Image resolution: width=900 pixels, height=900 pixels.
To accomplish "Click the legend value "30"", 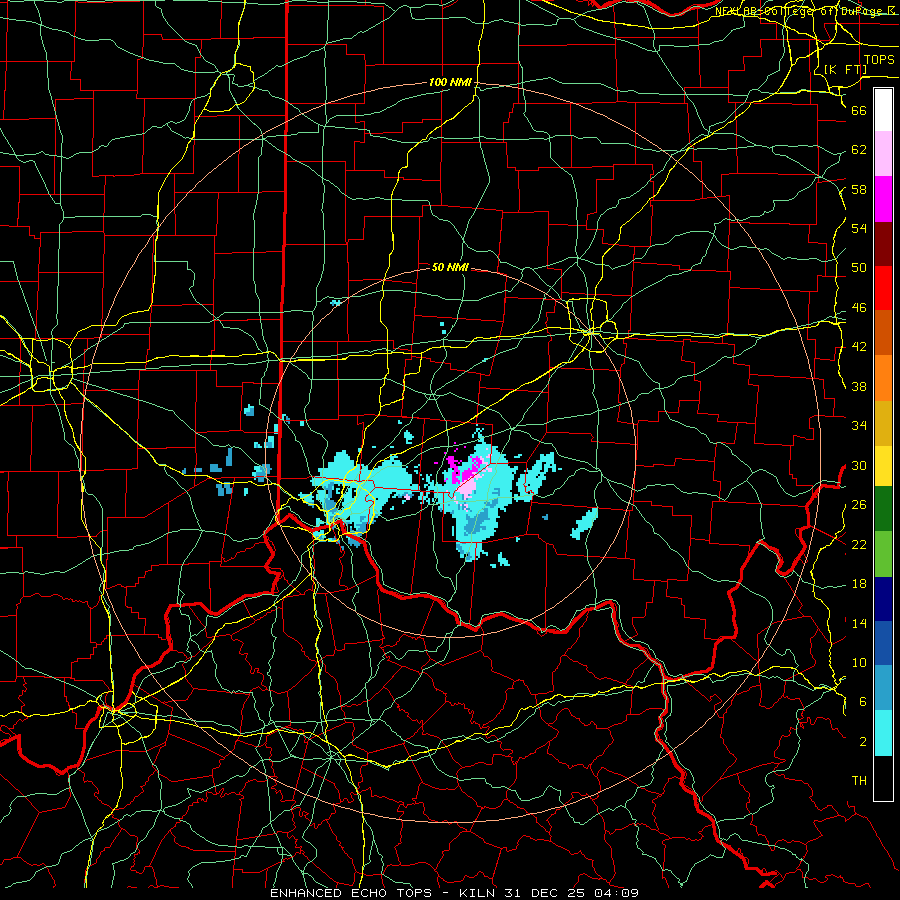I will click(x=859, y=465).
